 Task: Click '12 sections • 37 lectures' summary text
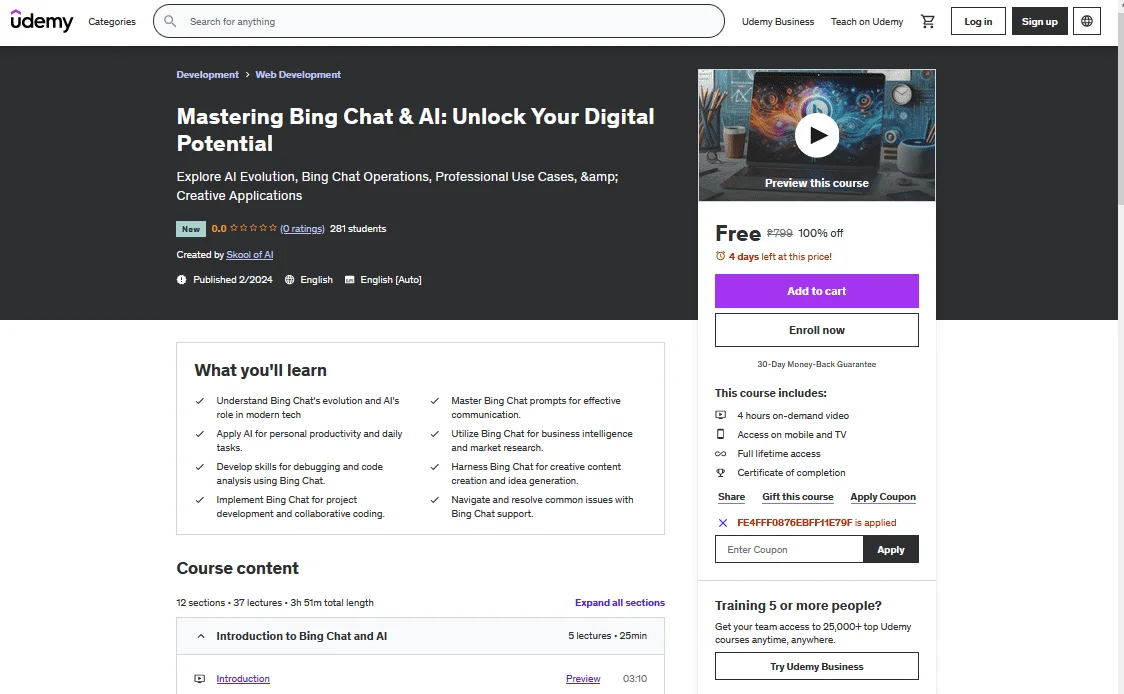pyautogui.click(x=229, y=603)
